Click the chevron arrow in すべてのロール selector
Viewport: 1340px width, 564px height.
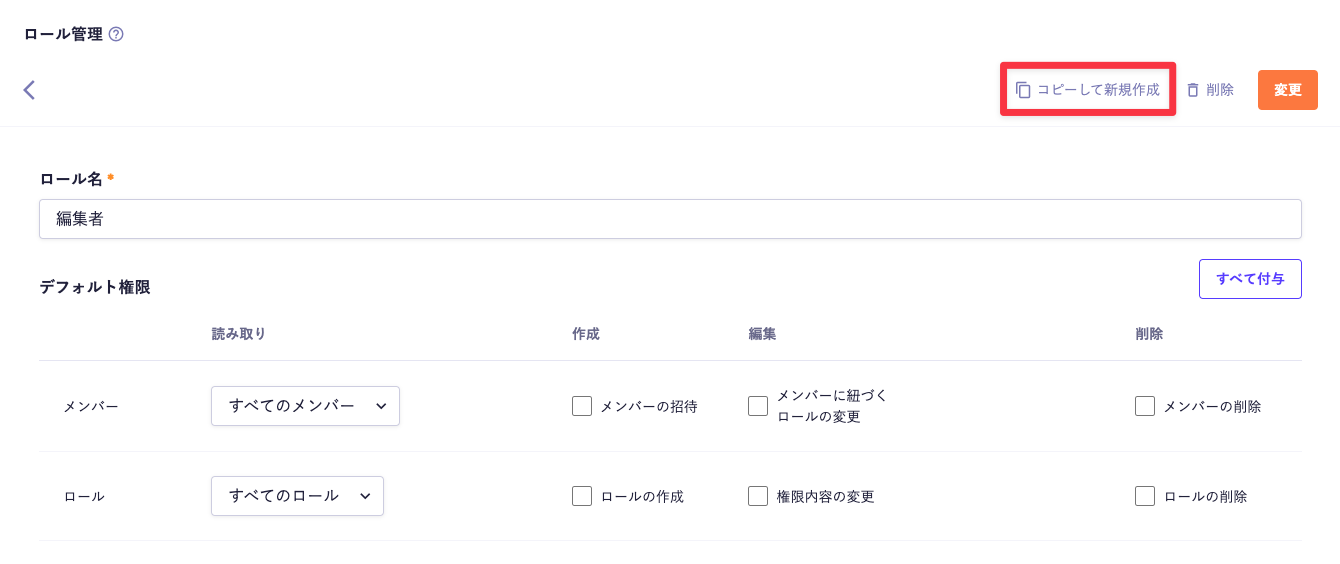click(x=365, y=496)
